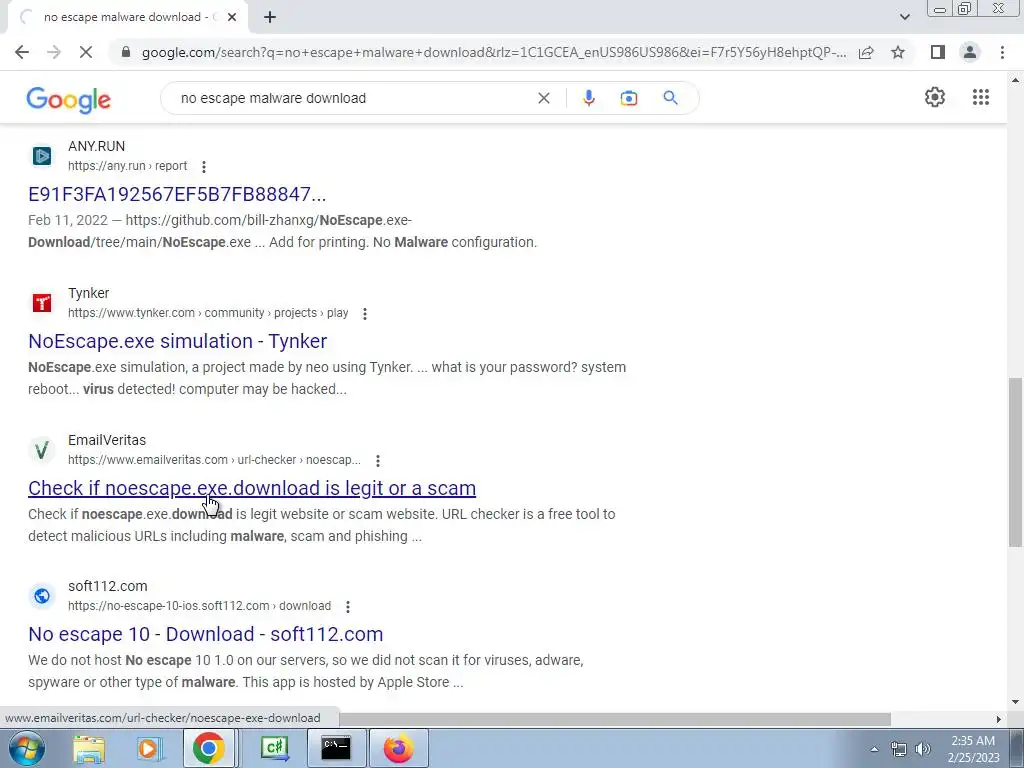1024x768 pixels.
Task: Click the horizontal scroll right arrow
Action: coord(998,719)
